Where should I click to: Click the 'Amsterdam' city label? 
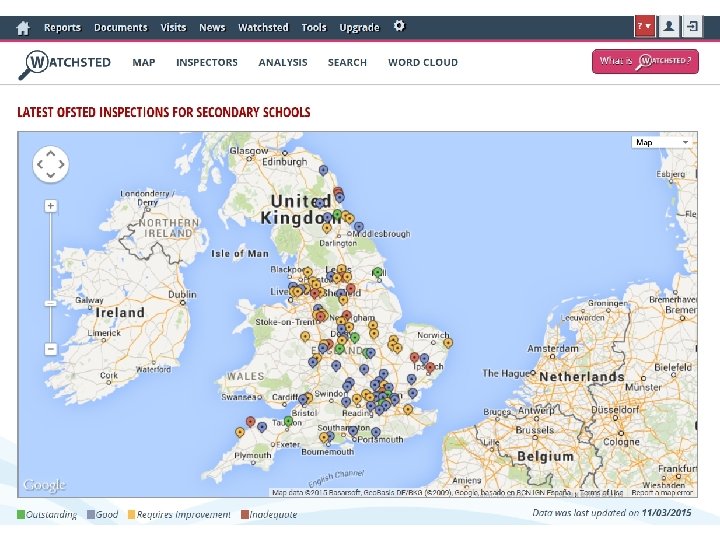coord(553,349)
